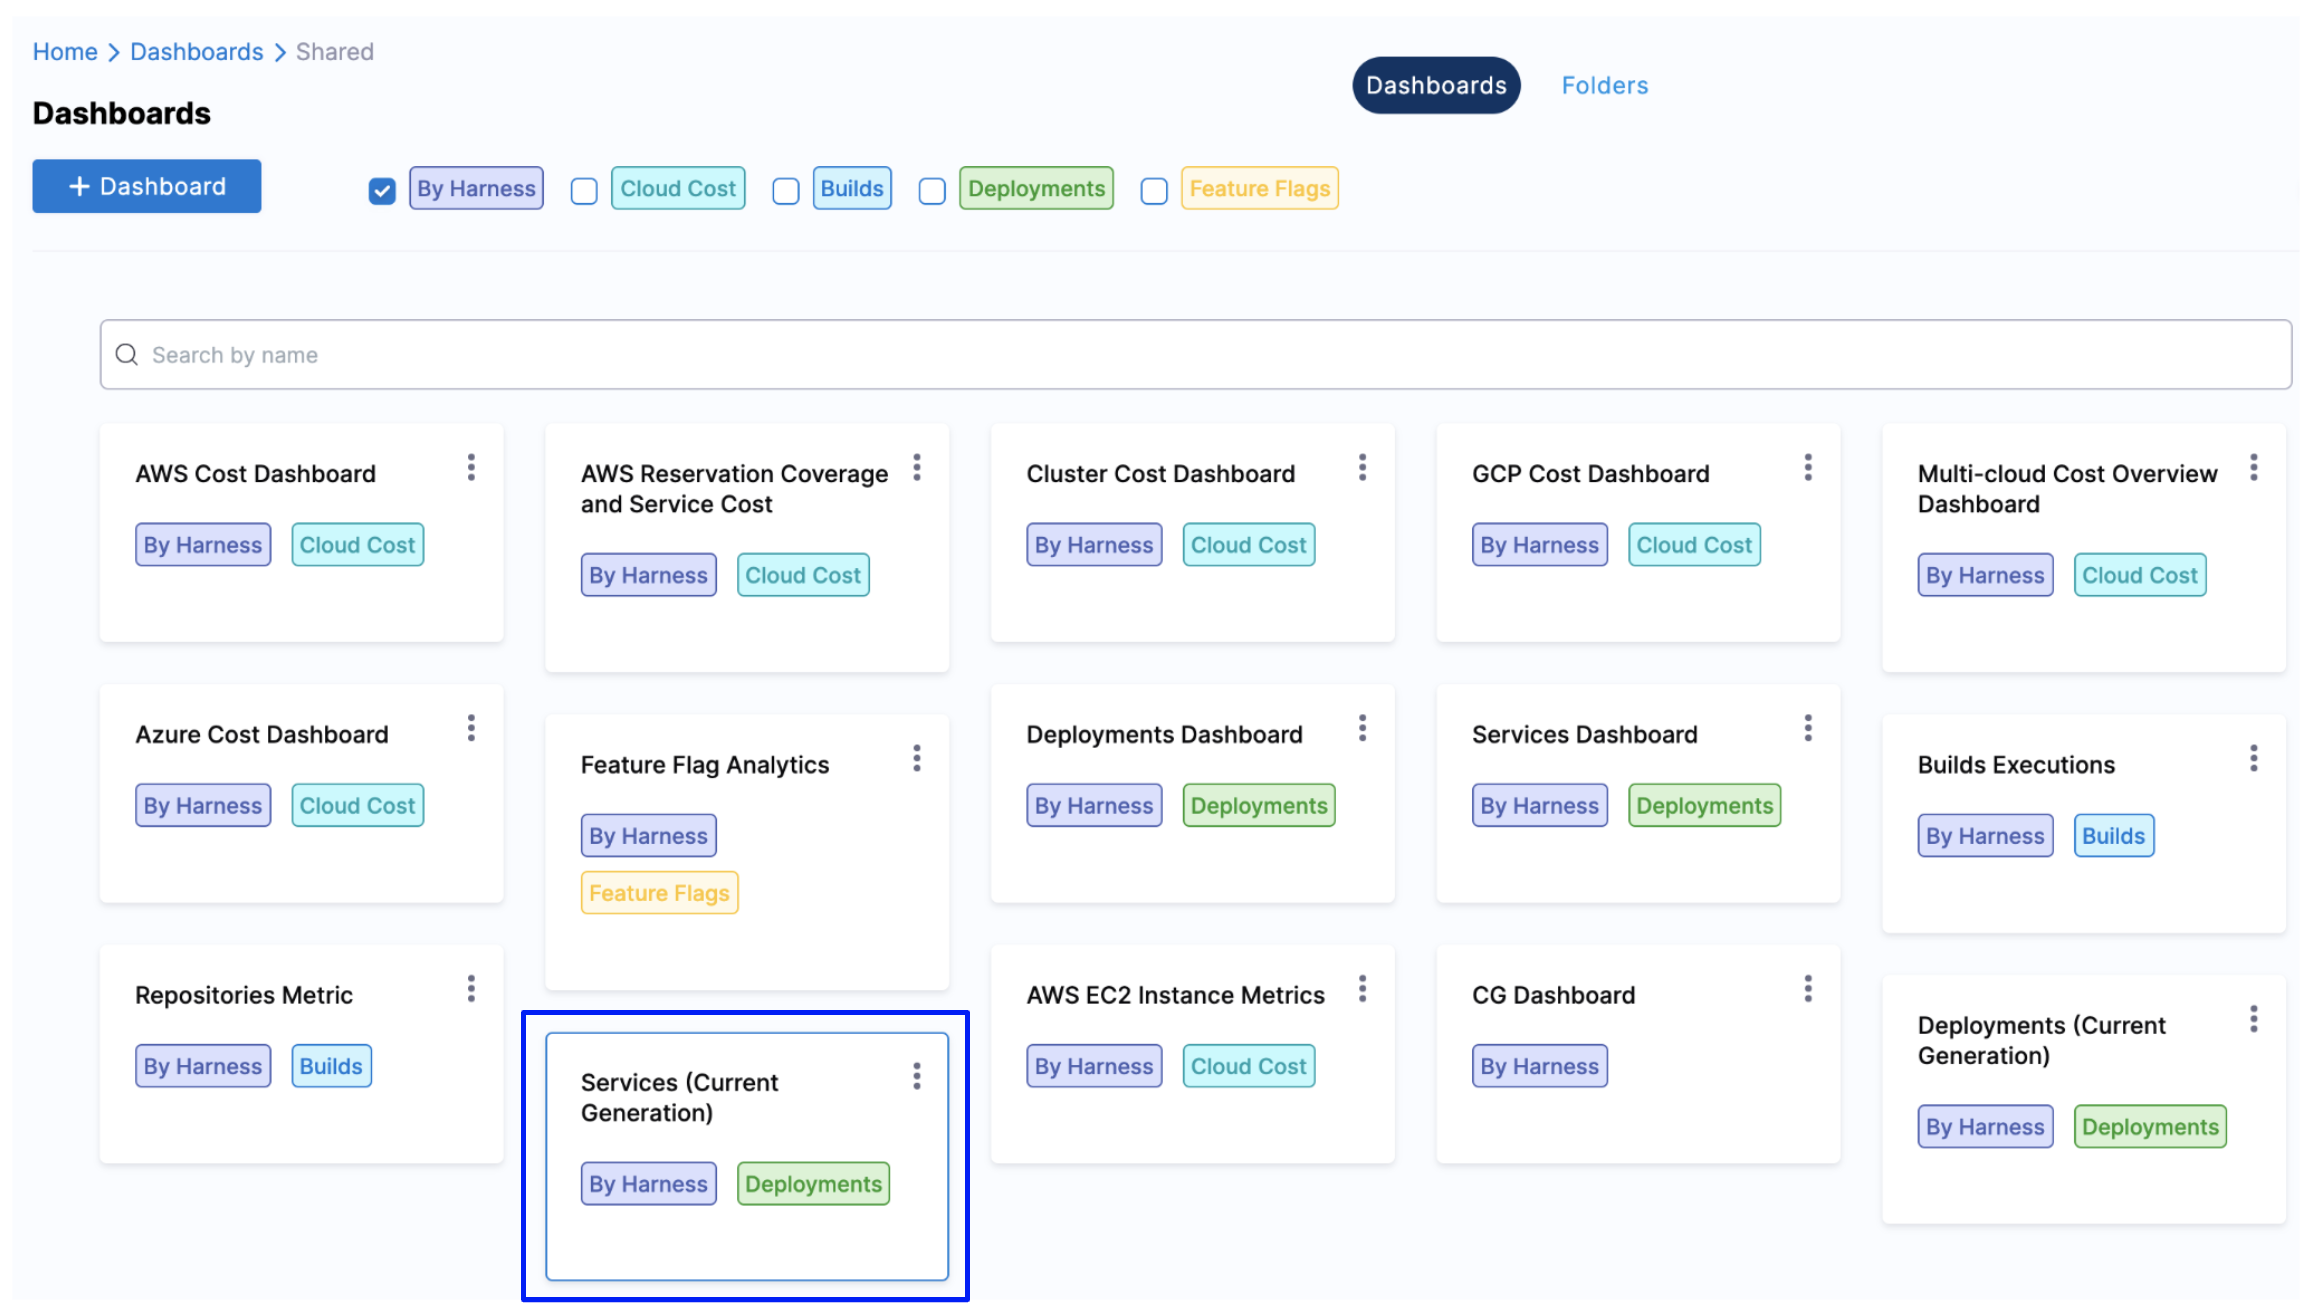Click Deployments tag on Services (Current Generation)
Screen dimensions: 2310x1316
pos(814,1184)
